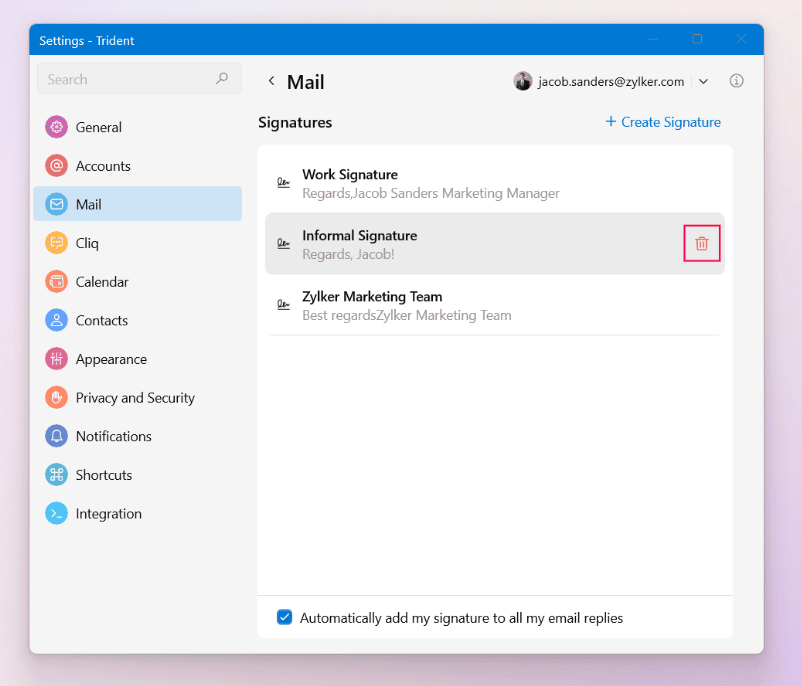Click the General settings gear icon
Image resolution: width=802 pixels, height=686 pixels.
[57, 127]
